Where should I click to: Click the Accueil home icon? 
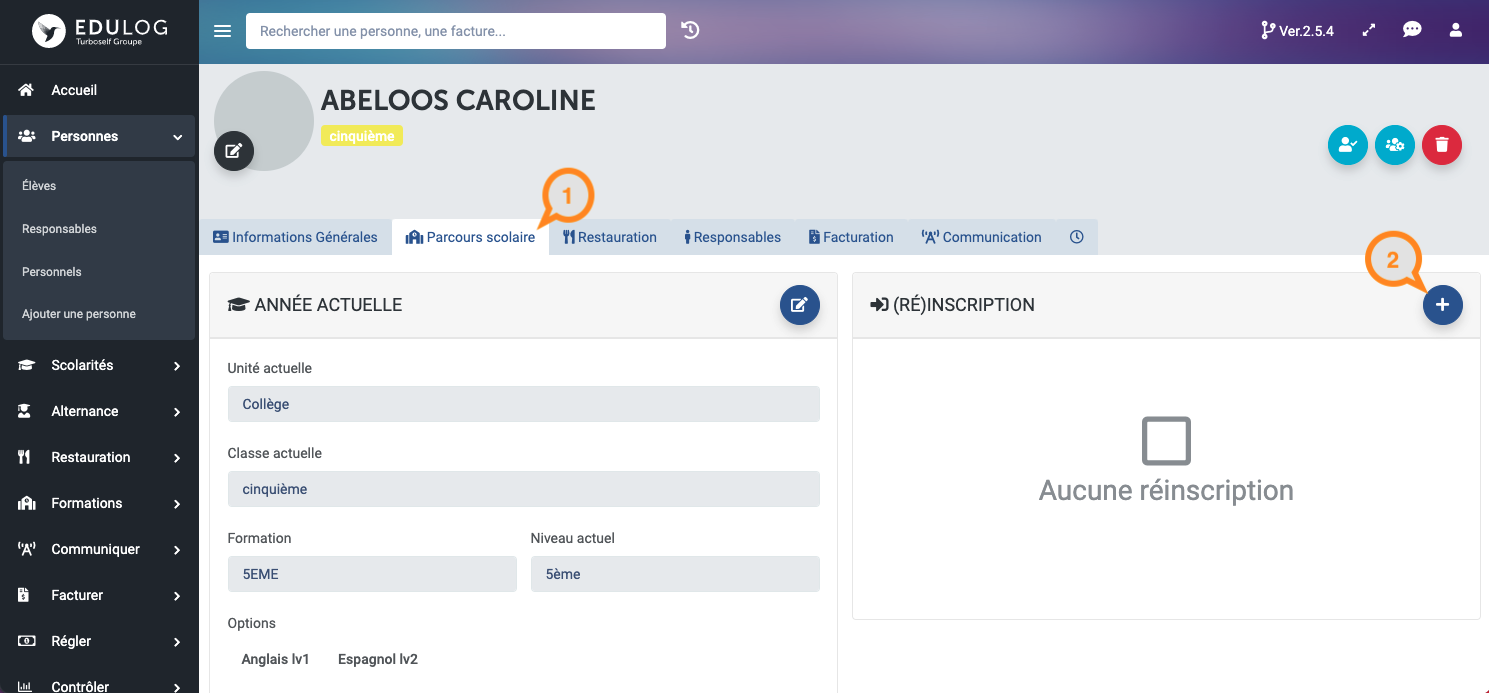coord(27,90)
